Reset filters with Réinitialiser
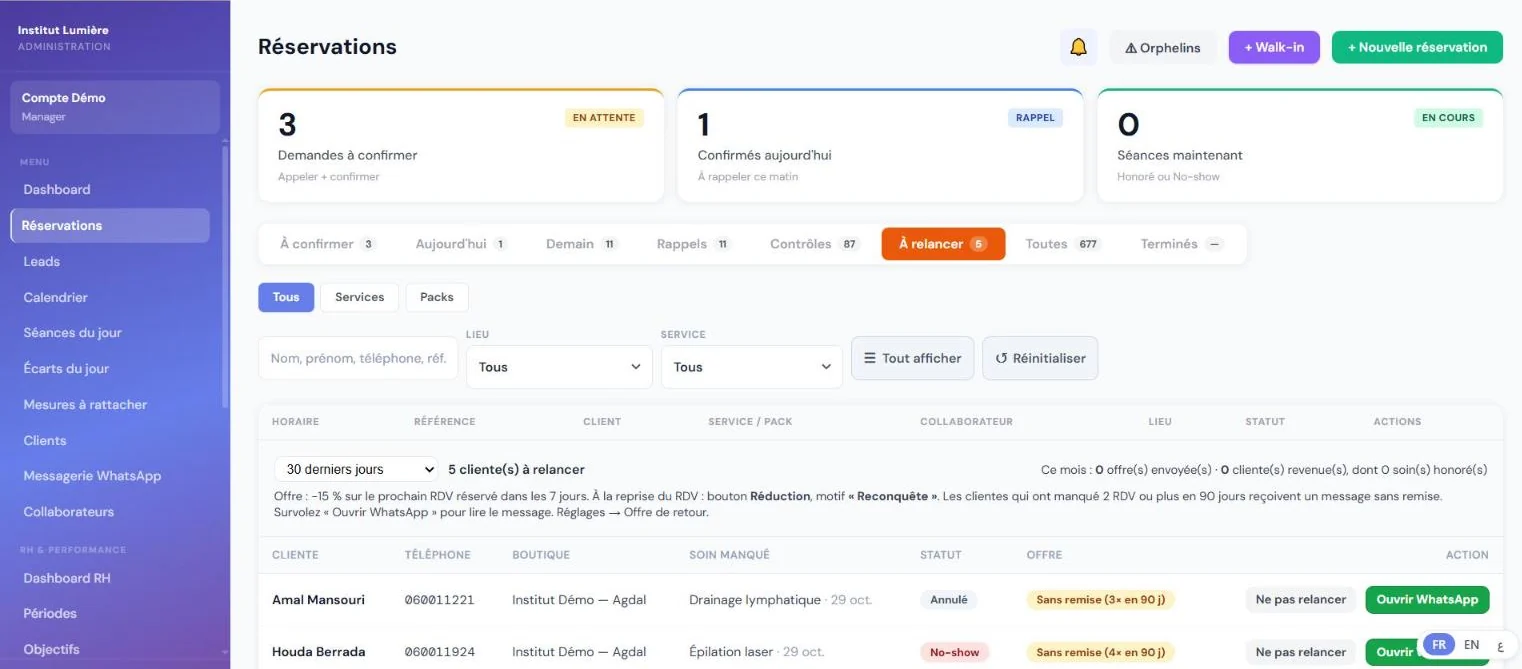1522x669 pixels. click(1040, 358)
